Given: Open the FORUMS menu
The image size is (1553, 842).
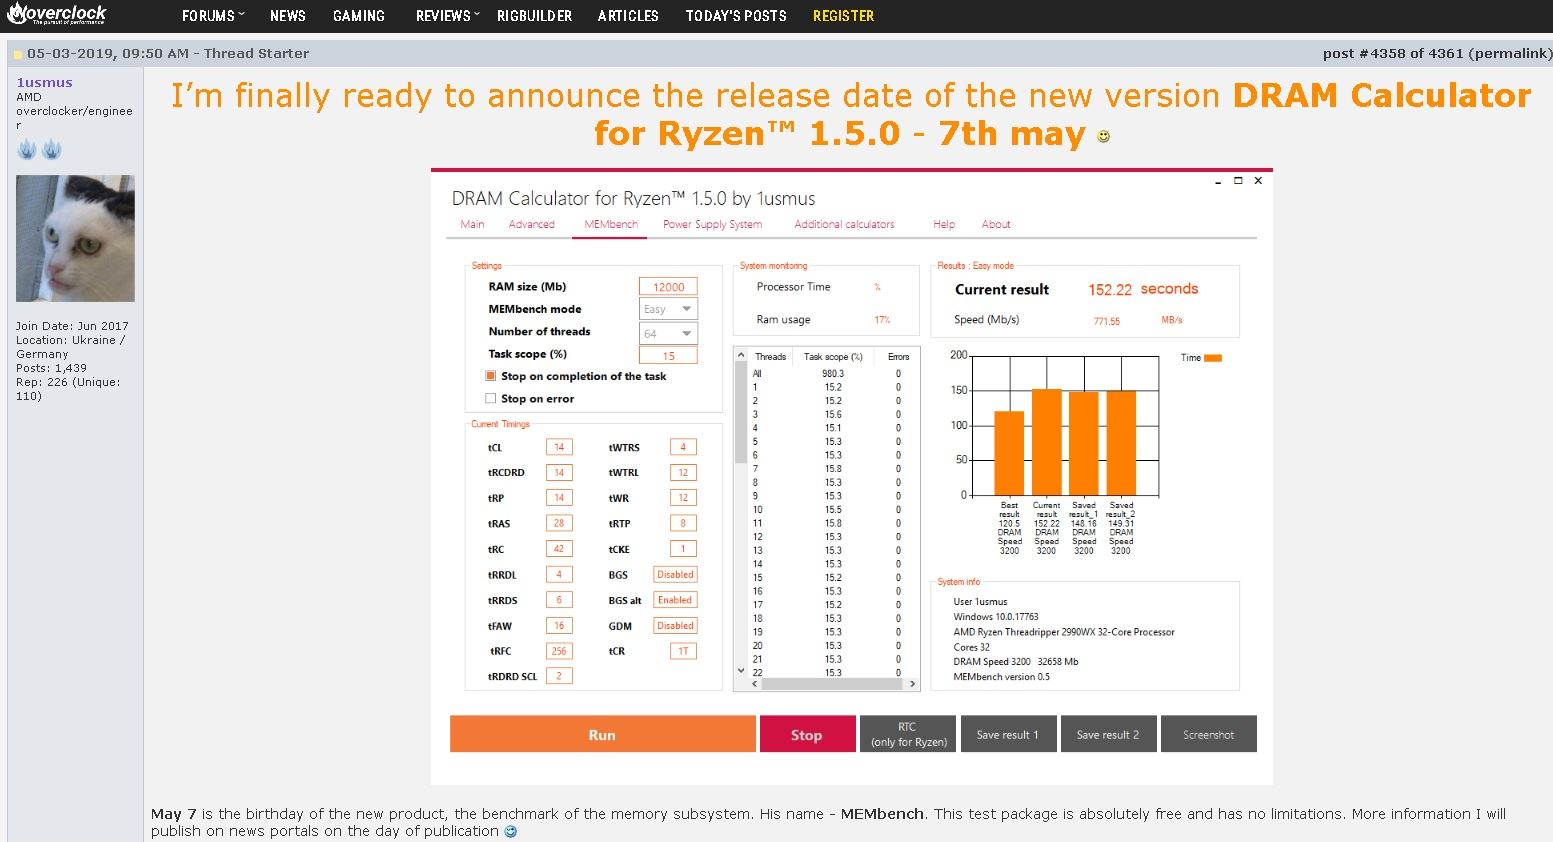Looking at the screenshot, I should [213, 16].
